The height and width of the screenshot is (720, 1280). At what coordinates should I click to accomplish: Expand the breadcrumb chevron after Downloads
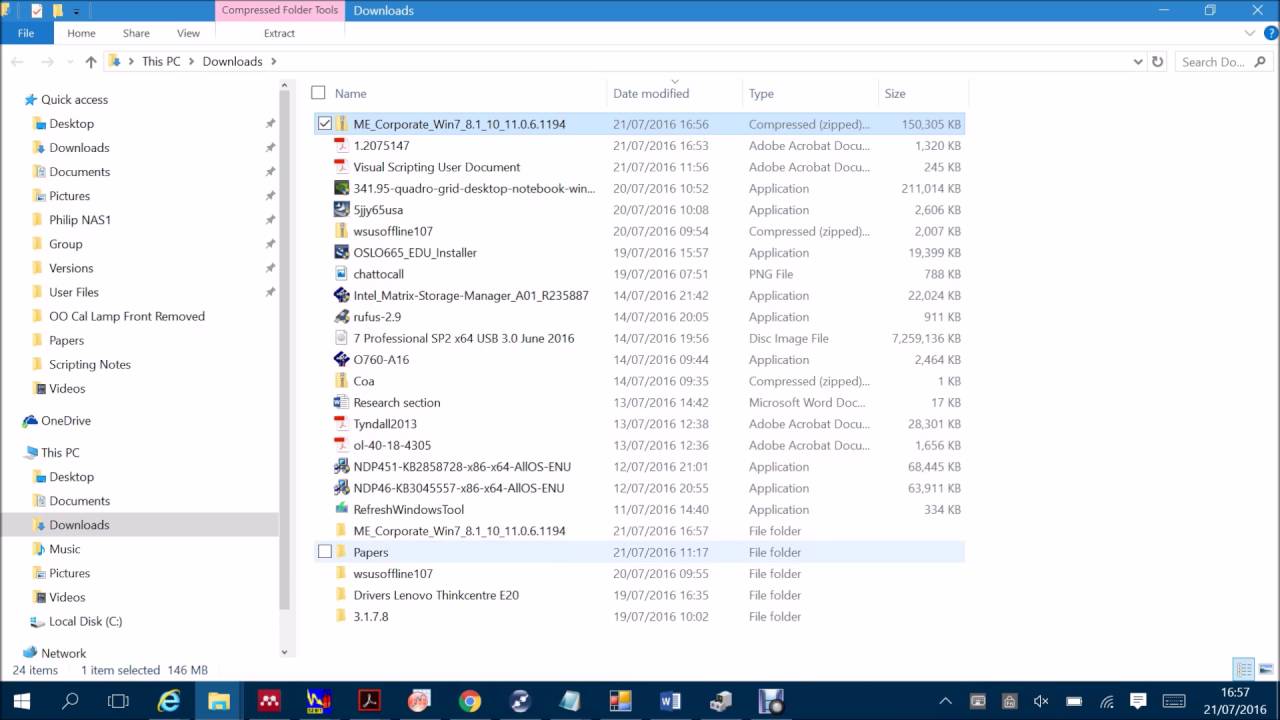click(x=273, y=62)
